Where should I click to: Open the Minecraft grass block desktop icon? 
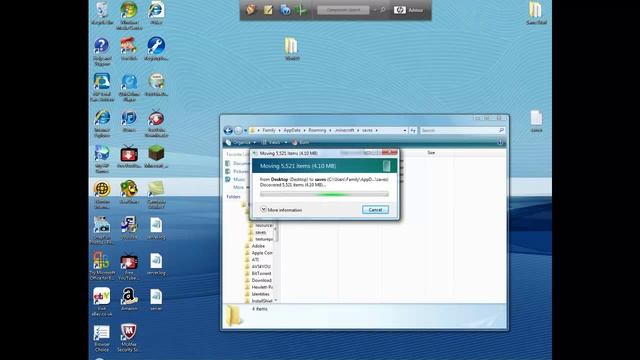(x=156, y=157)
